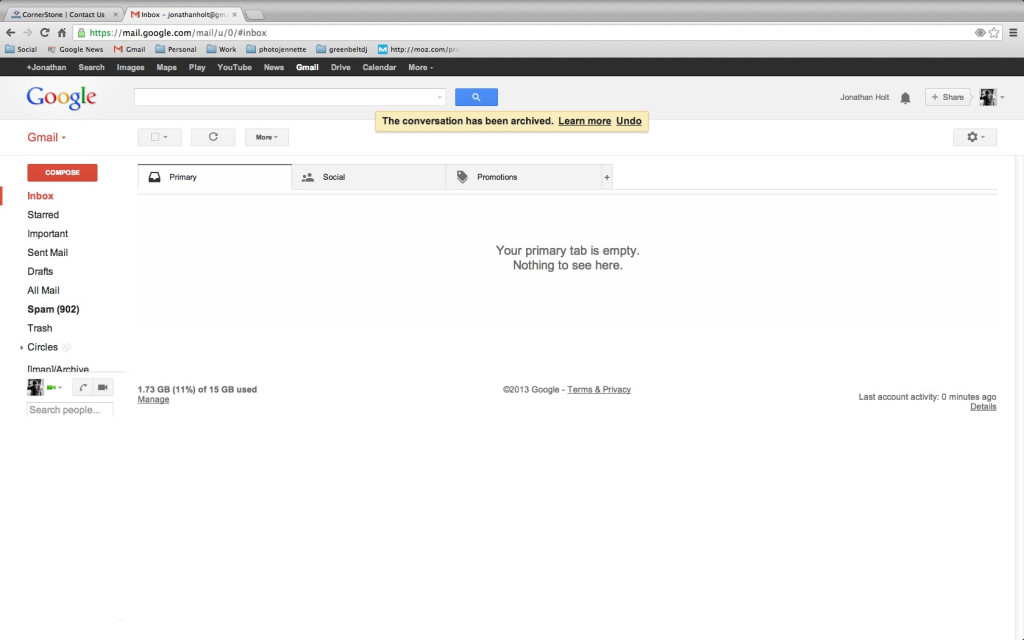This screenshot has width=1024, height=640.
Task: Switch to the Social tab
Action: point(369,177)
